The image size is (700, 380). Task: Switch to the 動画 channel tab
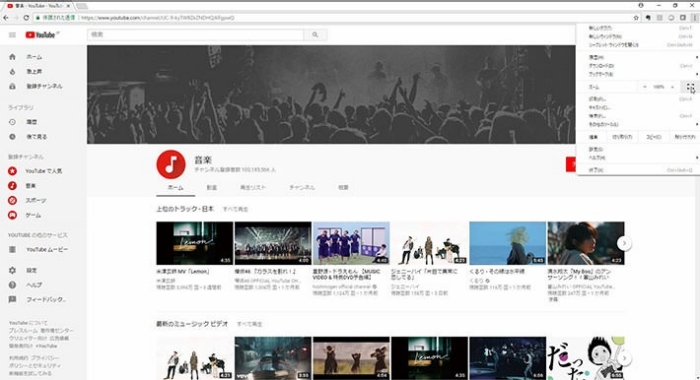coord(212,188)
